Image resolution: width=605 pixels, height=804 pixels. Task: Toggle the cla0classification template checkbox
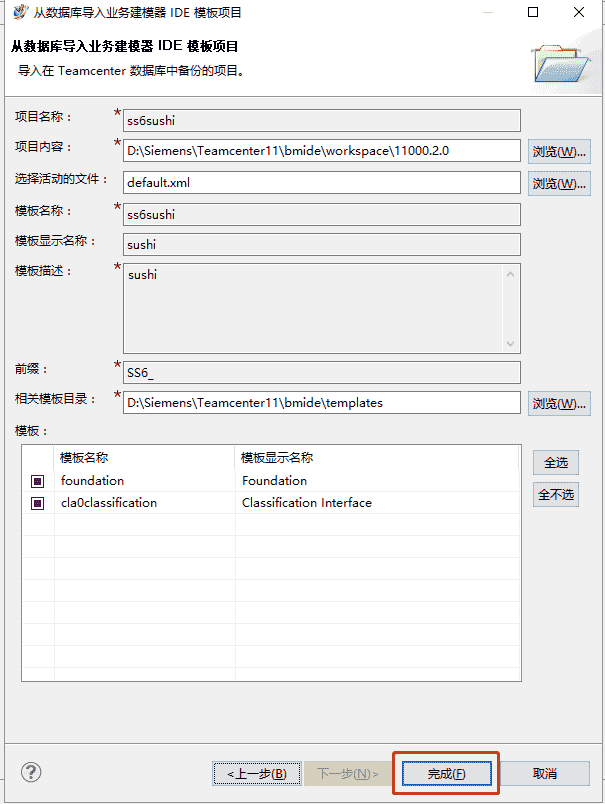37,503
